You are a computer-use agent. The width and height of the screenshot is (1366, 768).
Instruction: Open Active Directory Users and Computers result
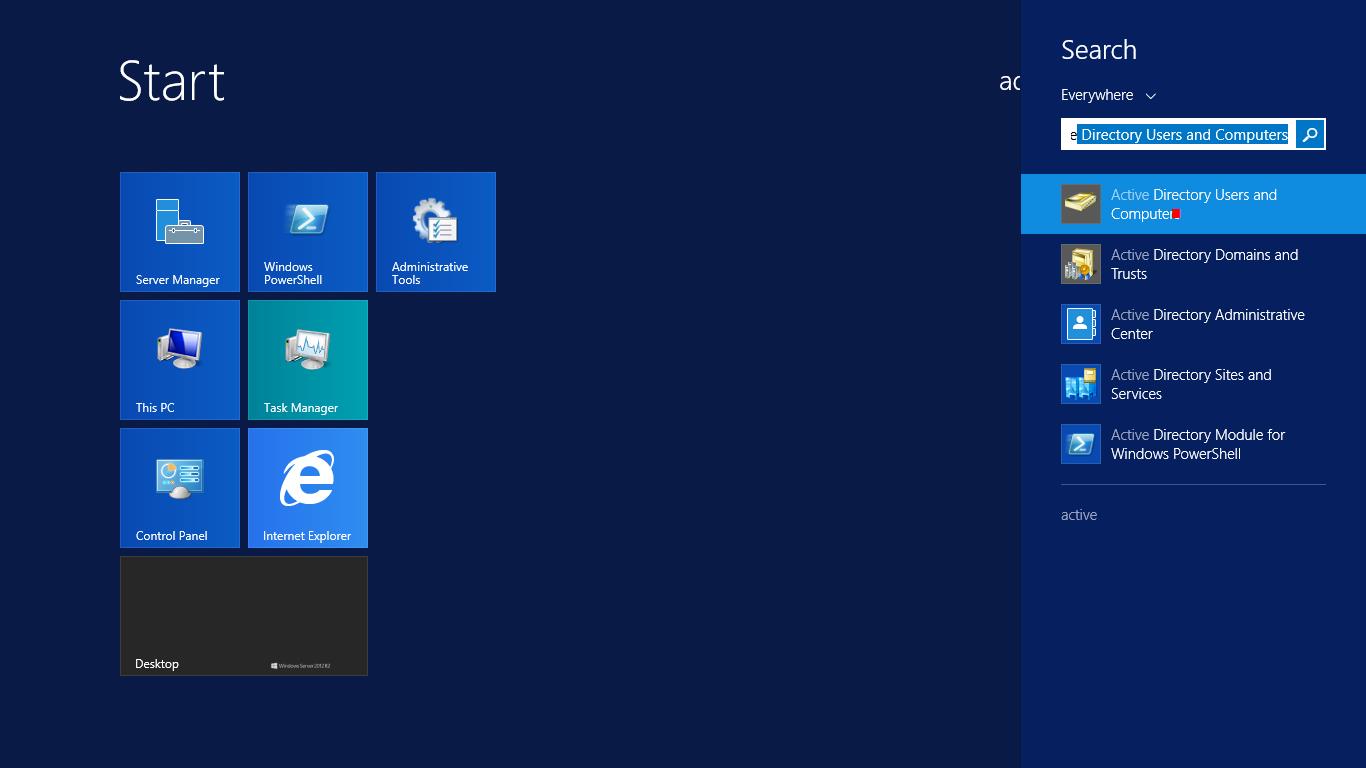pyautogui.click(x=1193, y=204)
